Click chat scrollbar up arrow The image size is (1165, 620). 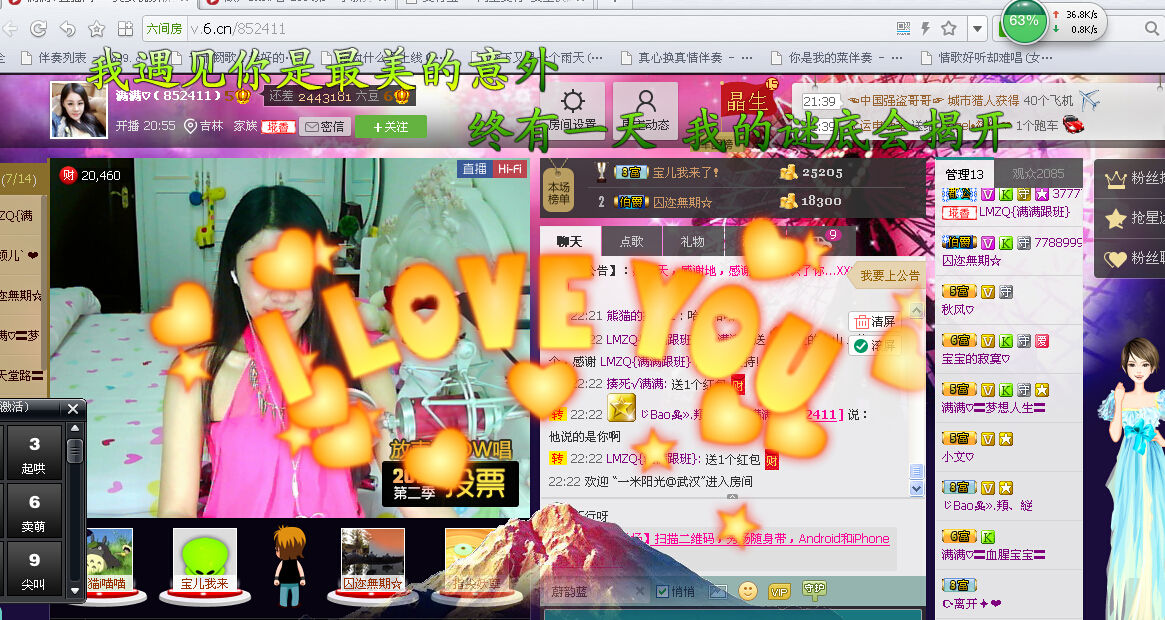(x=917, y=311)
